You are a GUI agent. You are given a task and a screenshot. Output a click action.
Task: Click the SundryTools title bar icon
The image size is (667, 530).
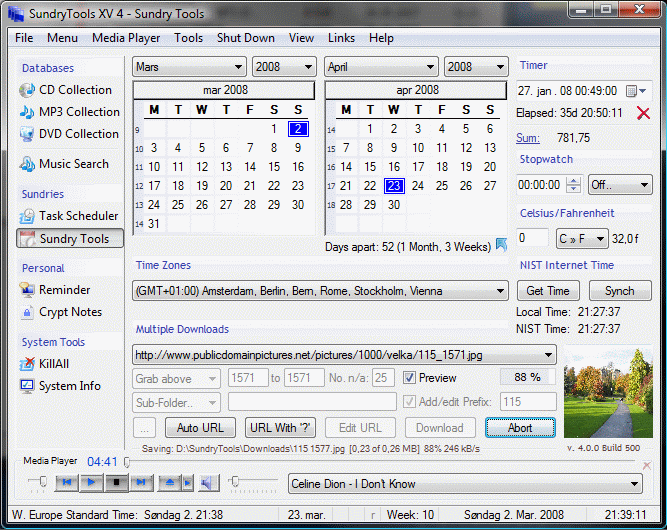coord(16,14)
